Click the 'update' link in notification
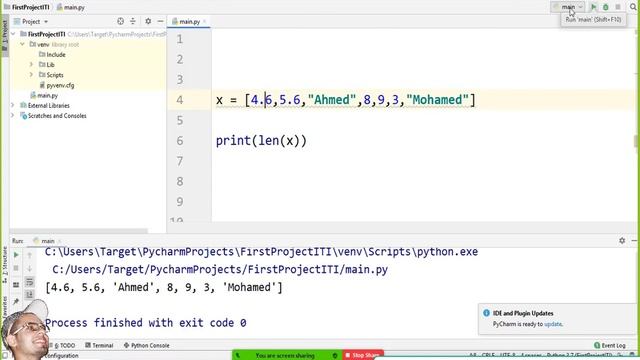640x360 pixels. [553, 324]
